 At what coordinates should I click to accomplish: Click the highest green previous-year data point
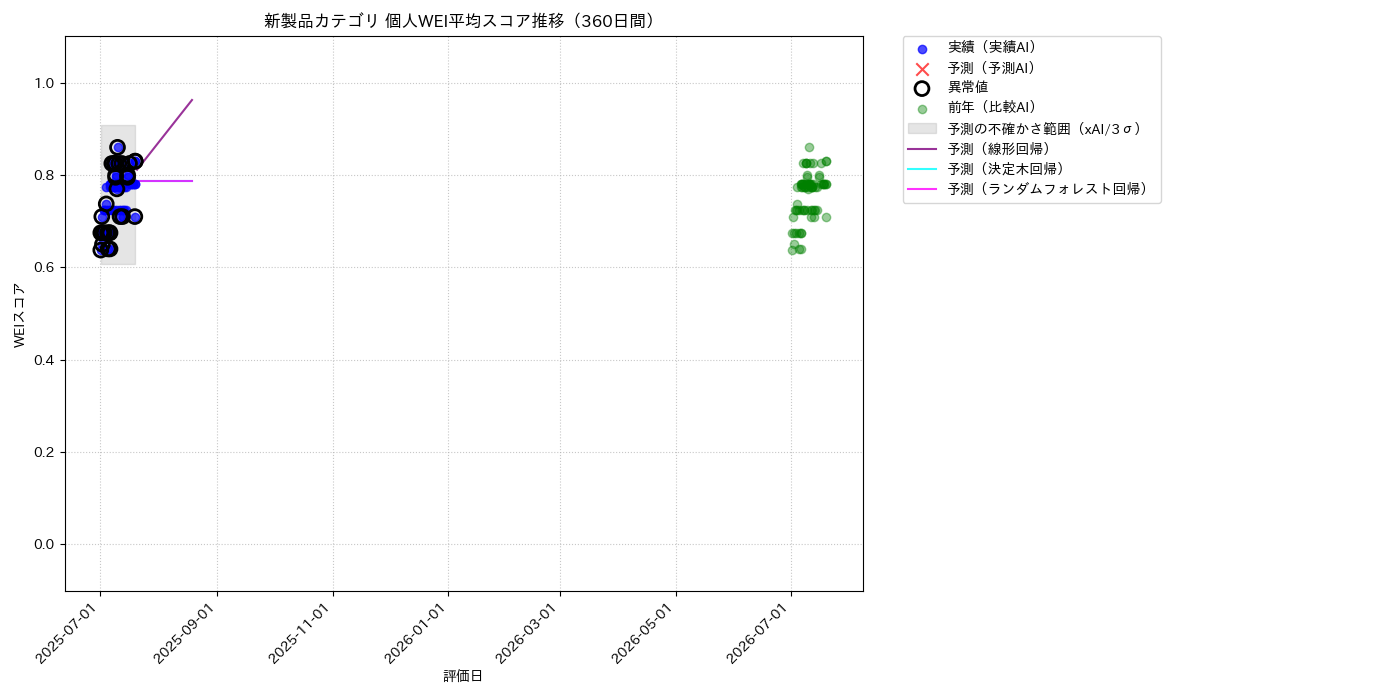[x=809, y=147]
